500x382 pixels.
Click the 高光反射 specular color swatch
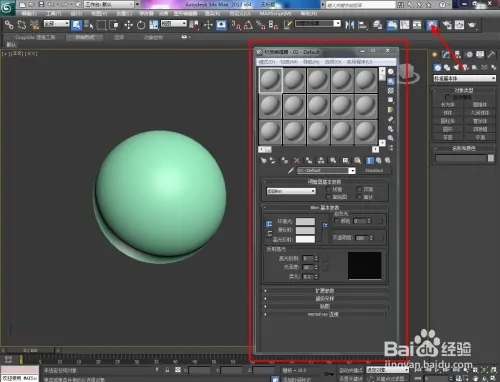pyautogui.click(x=305, y=239)
